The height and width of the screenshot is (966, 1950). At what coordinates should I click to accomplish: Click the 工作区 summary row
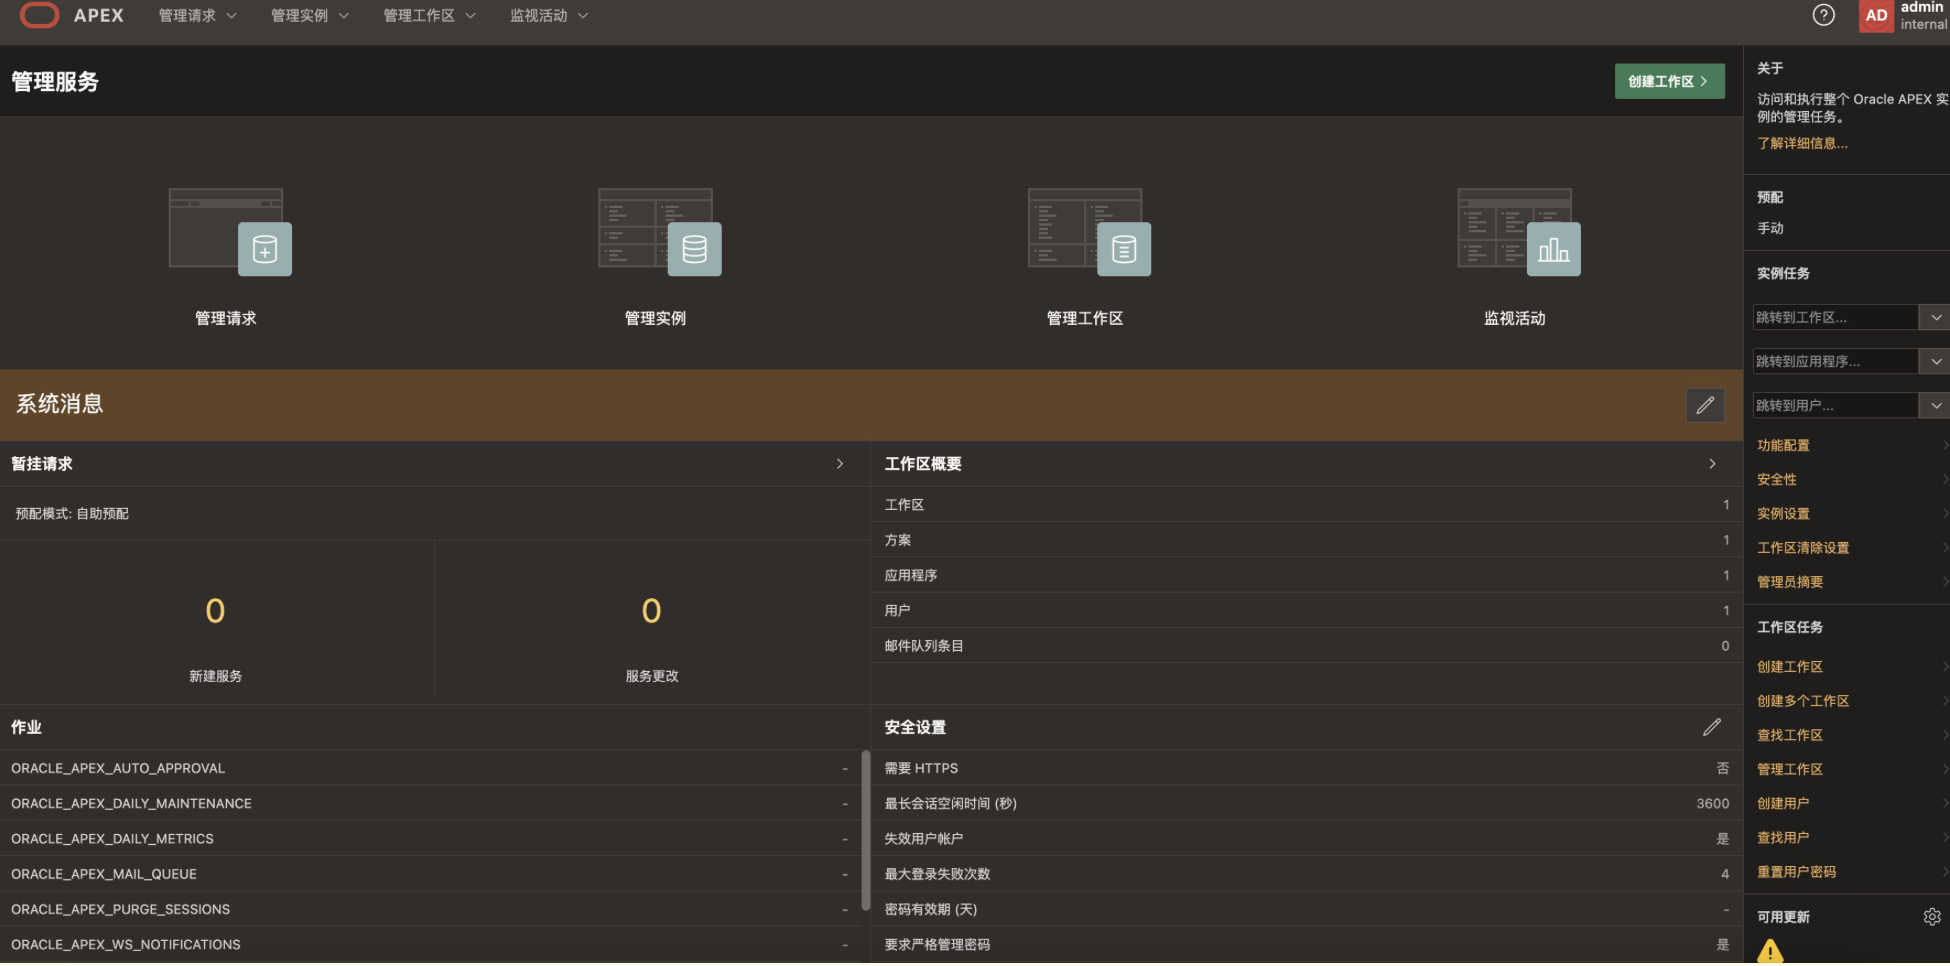point(1307,505)
